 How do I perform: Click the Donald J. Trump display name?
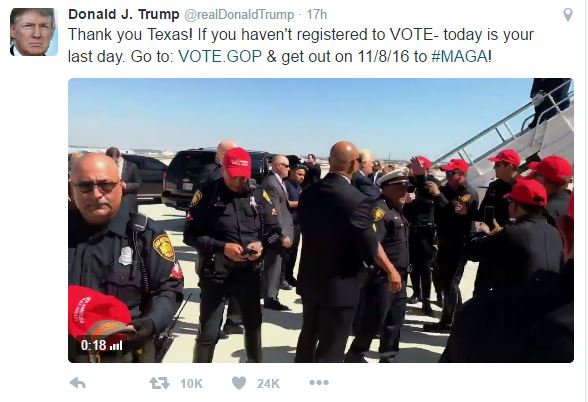[x=124, y=15]
